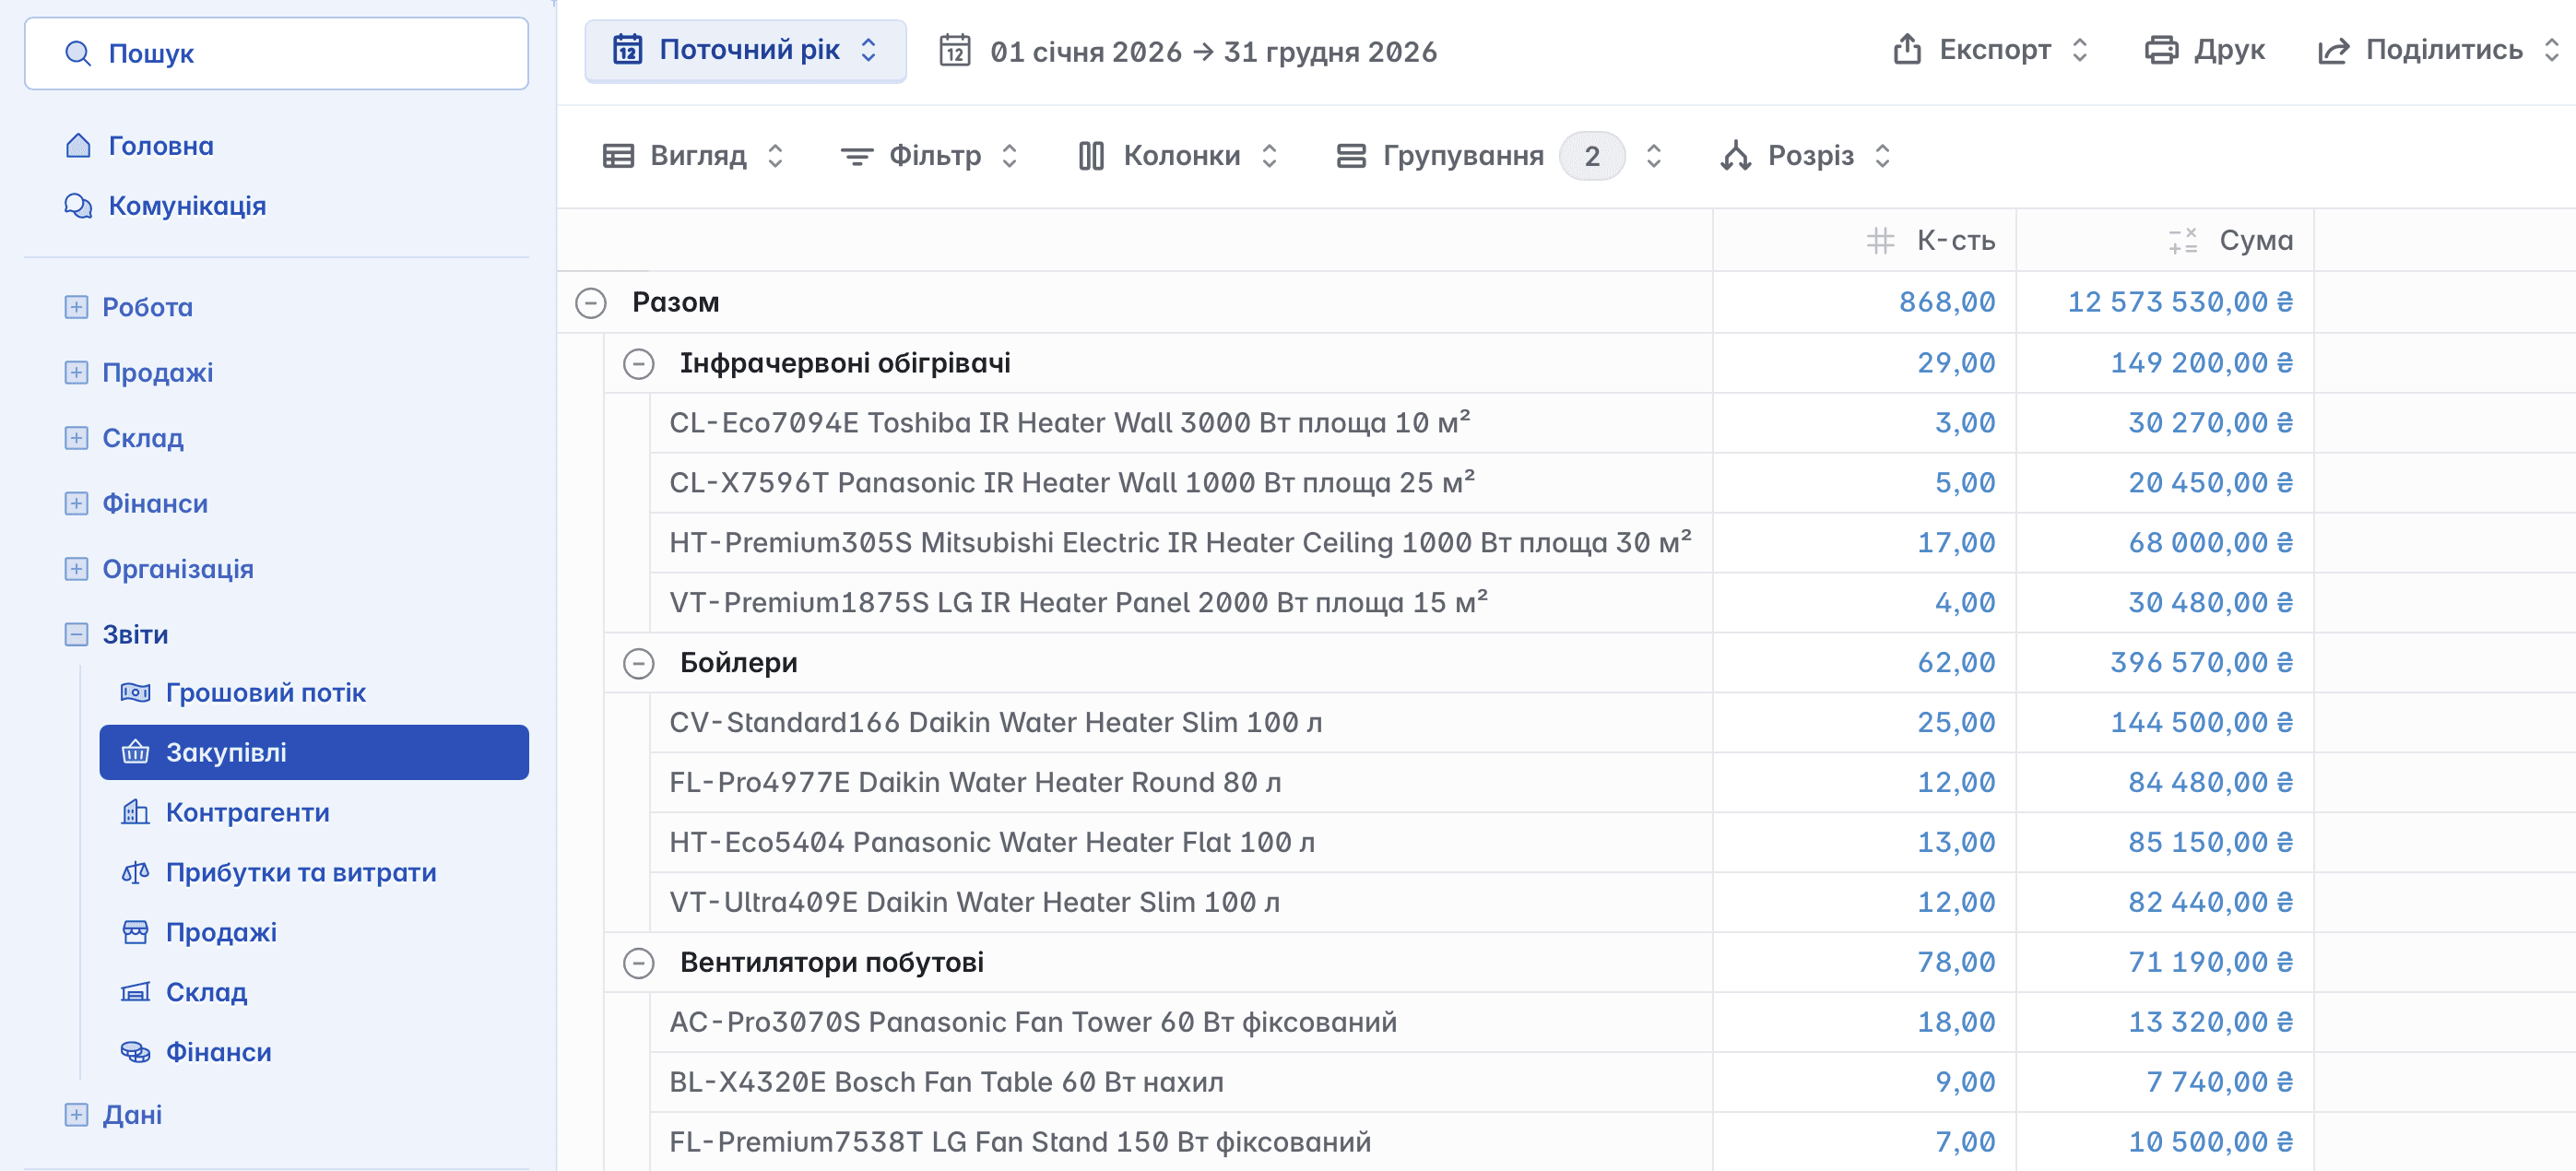This screenshot has height=1171, width=2576.
Task: Collapse the Разом total row
Action: [591, 303]
